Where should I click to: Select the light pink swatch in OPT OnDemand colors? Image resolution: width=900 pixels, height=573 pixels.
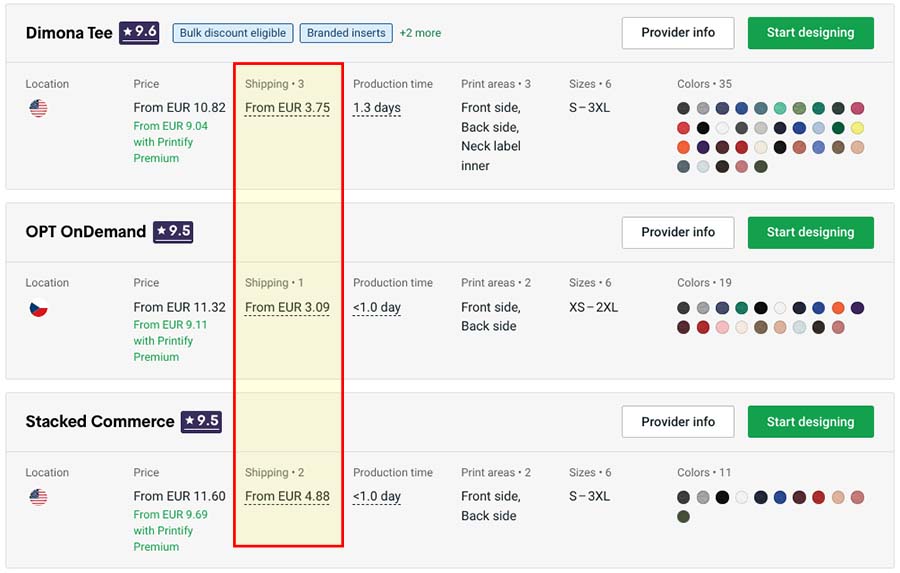722,328
